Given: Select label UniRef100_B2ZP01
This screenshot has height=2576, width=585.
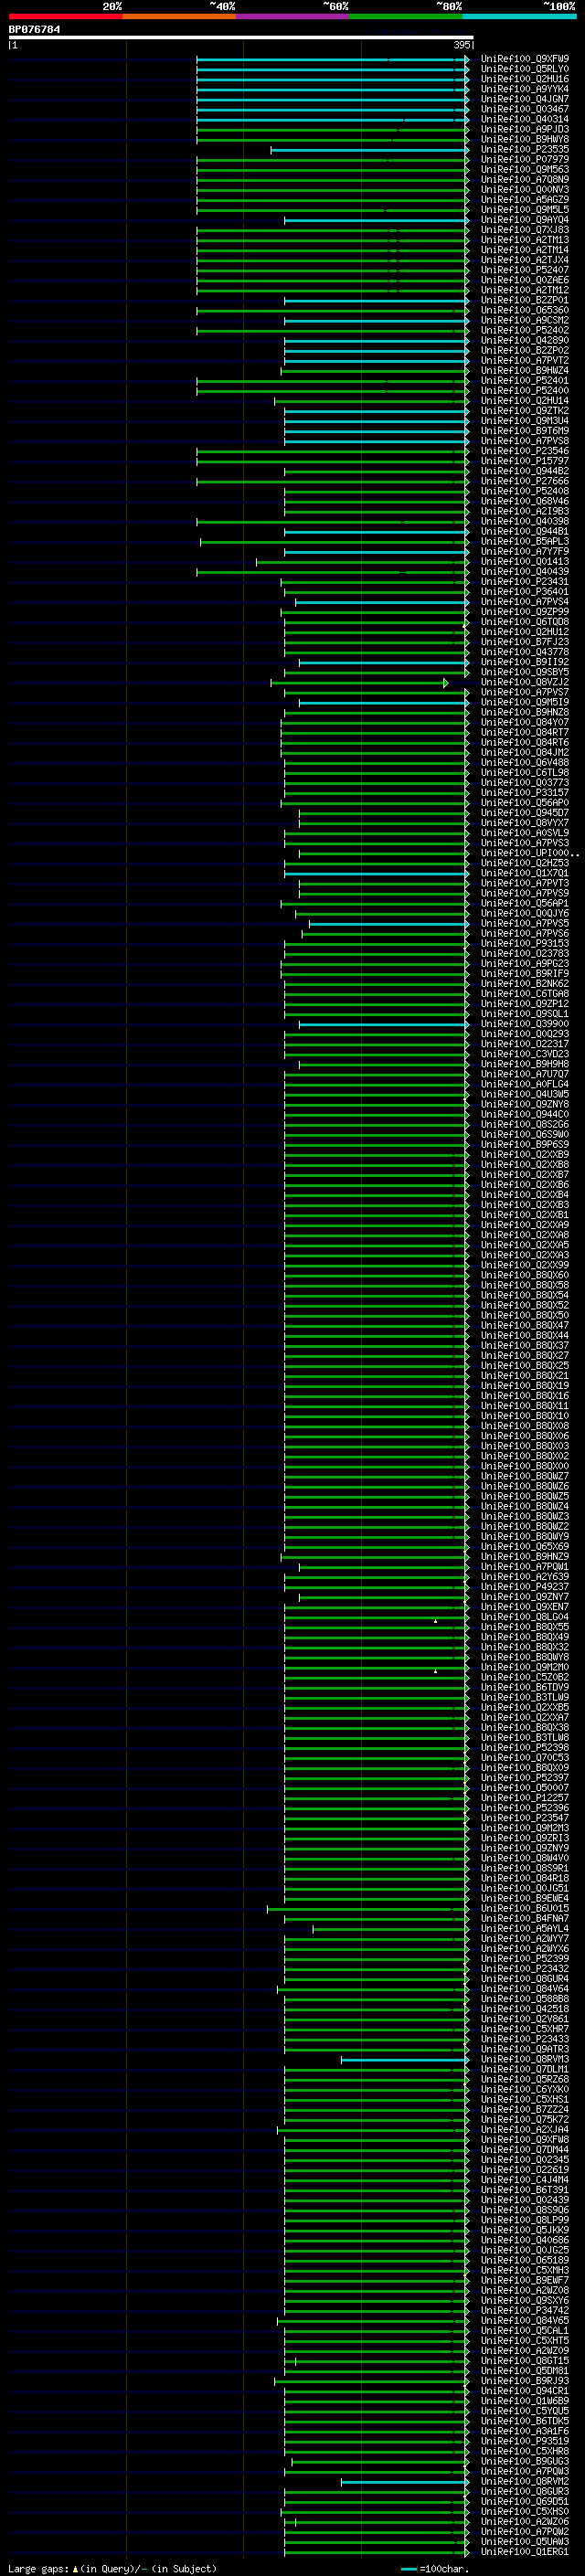Looking at the screenshot, I should pyautogui.click(x=524, y=300).
